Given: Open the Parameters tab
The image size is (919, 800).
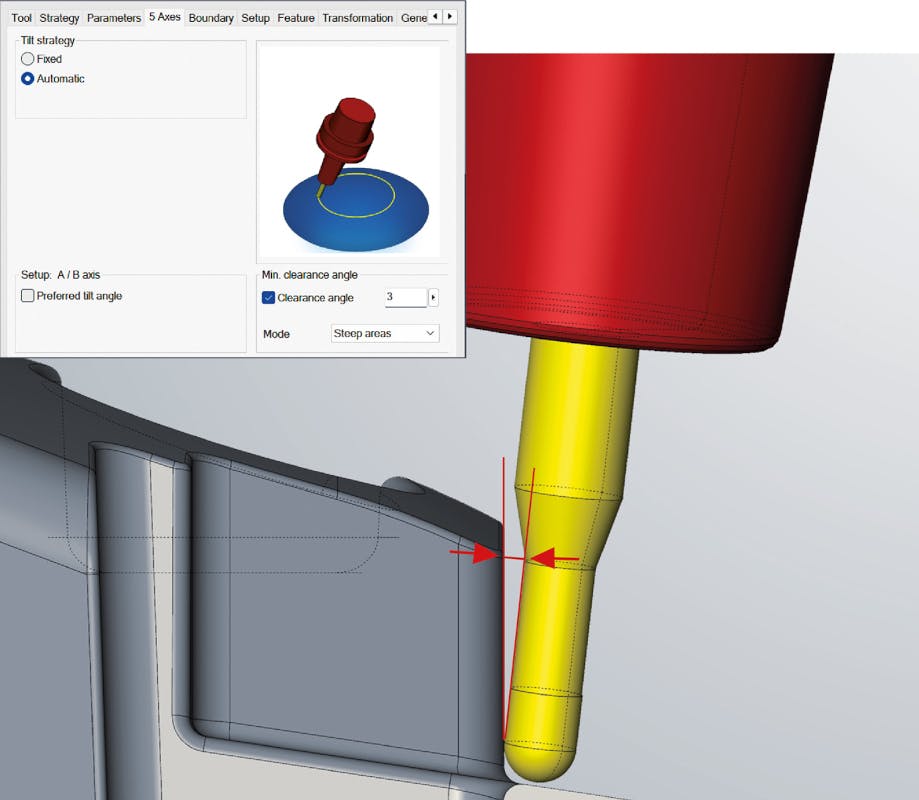Looking at the screenshot, I should (114, 18).
